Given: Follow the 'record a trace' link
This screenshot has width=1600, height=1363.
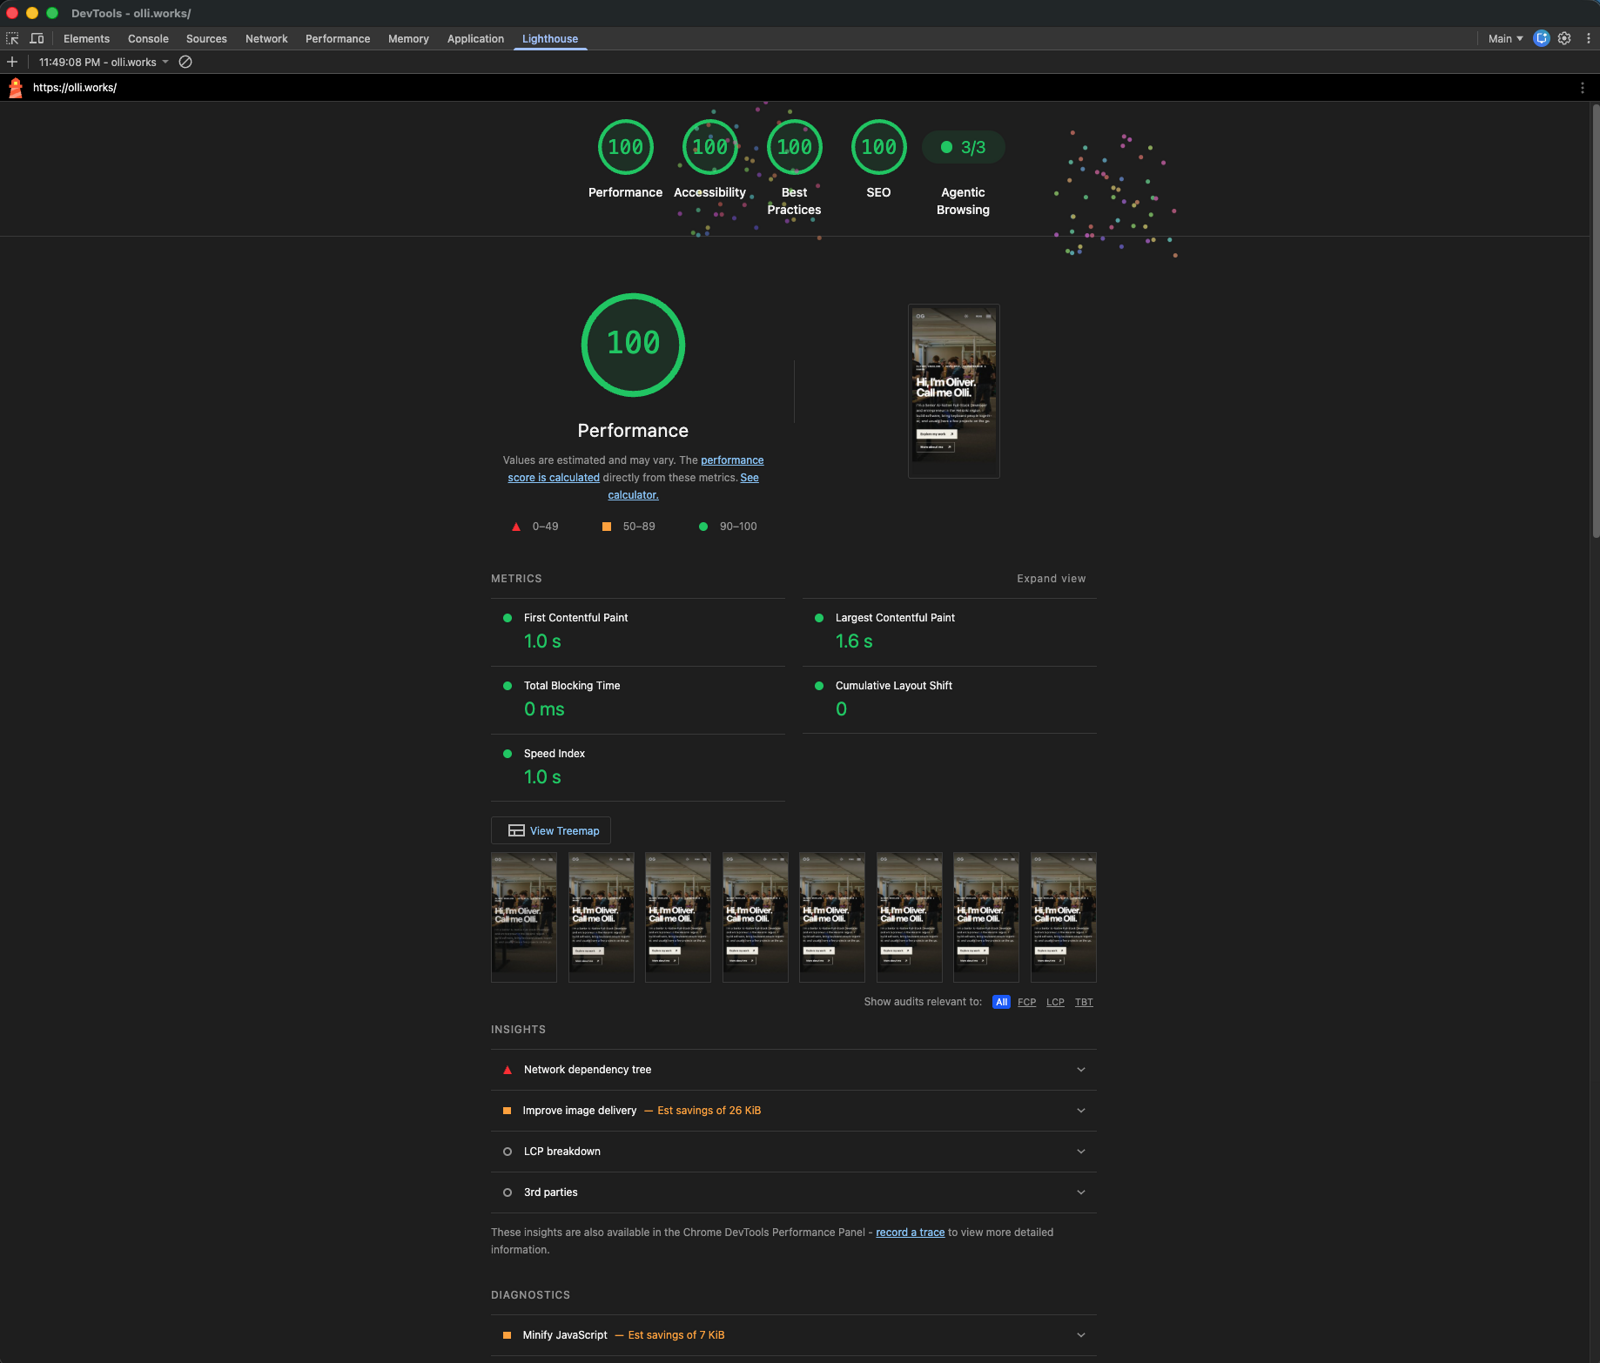Looking at the screenshot, I should 910,1233.
